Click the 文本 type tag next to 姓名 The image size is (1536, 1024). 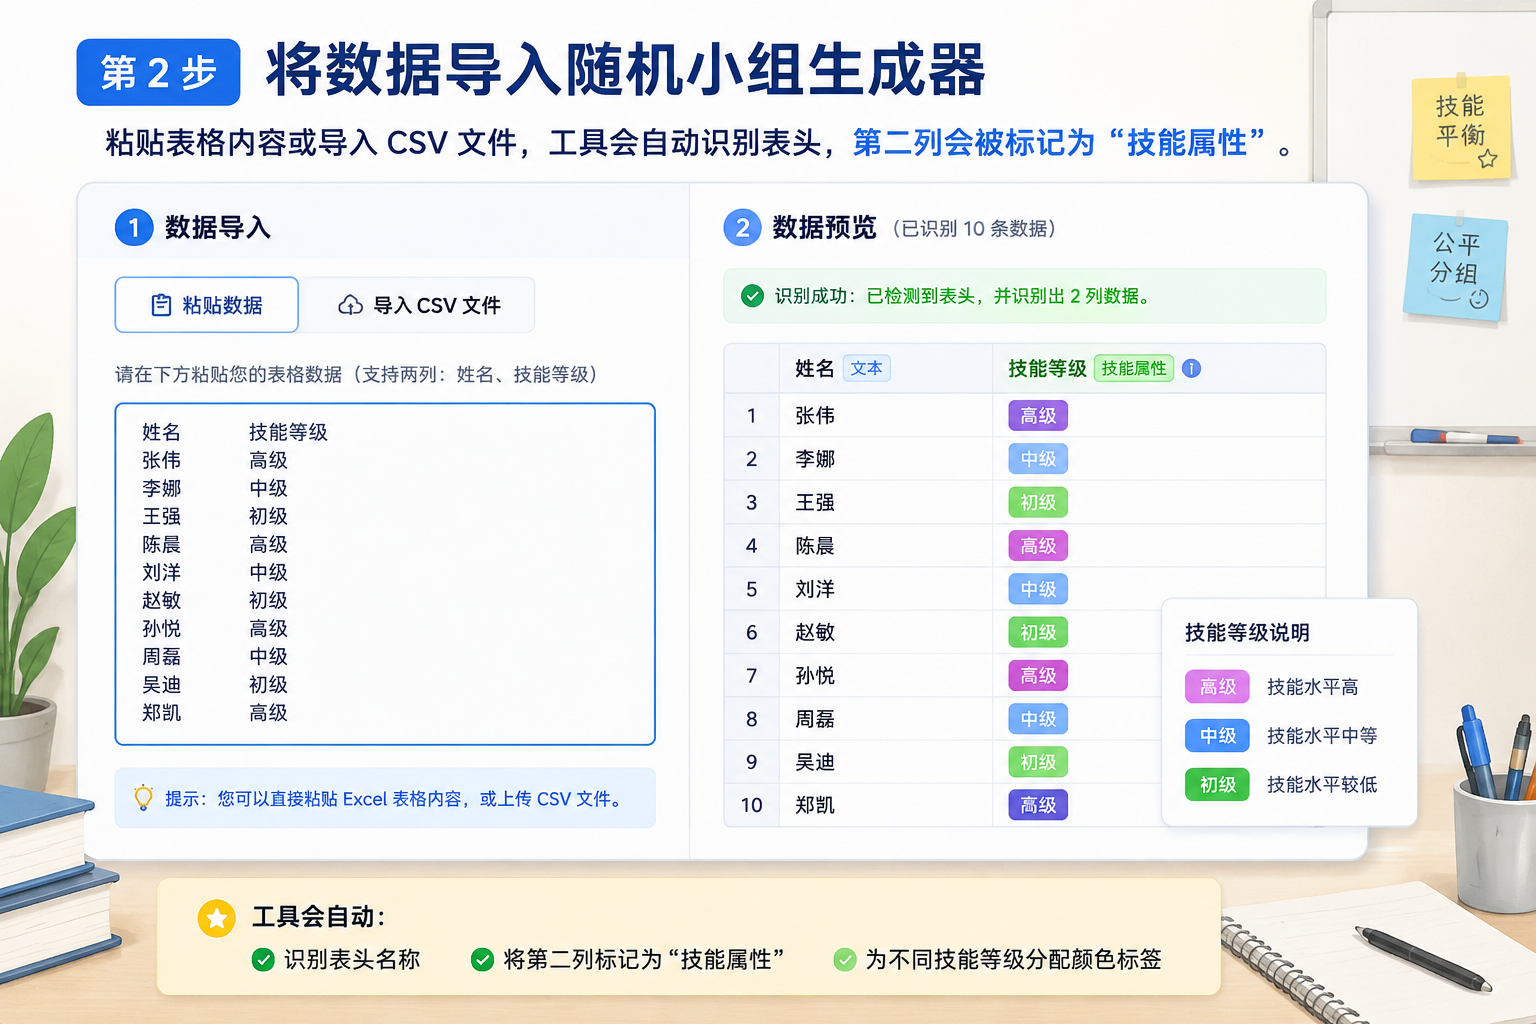tap(866, 368)
